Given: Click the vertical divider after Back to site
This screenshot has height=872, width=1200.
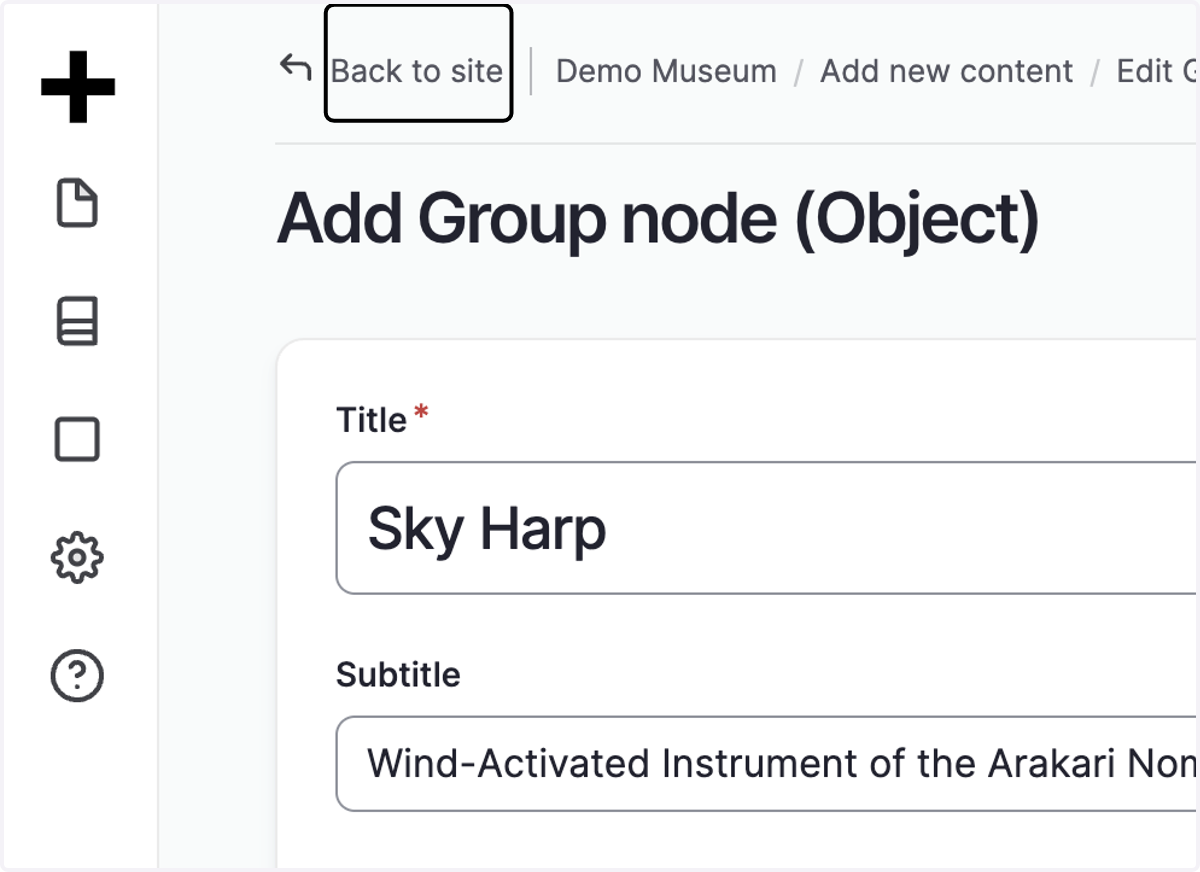Looking at the screenshot, I should pyautogui.click(x=531, y=71).
